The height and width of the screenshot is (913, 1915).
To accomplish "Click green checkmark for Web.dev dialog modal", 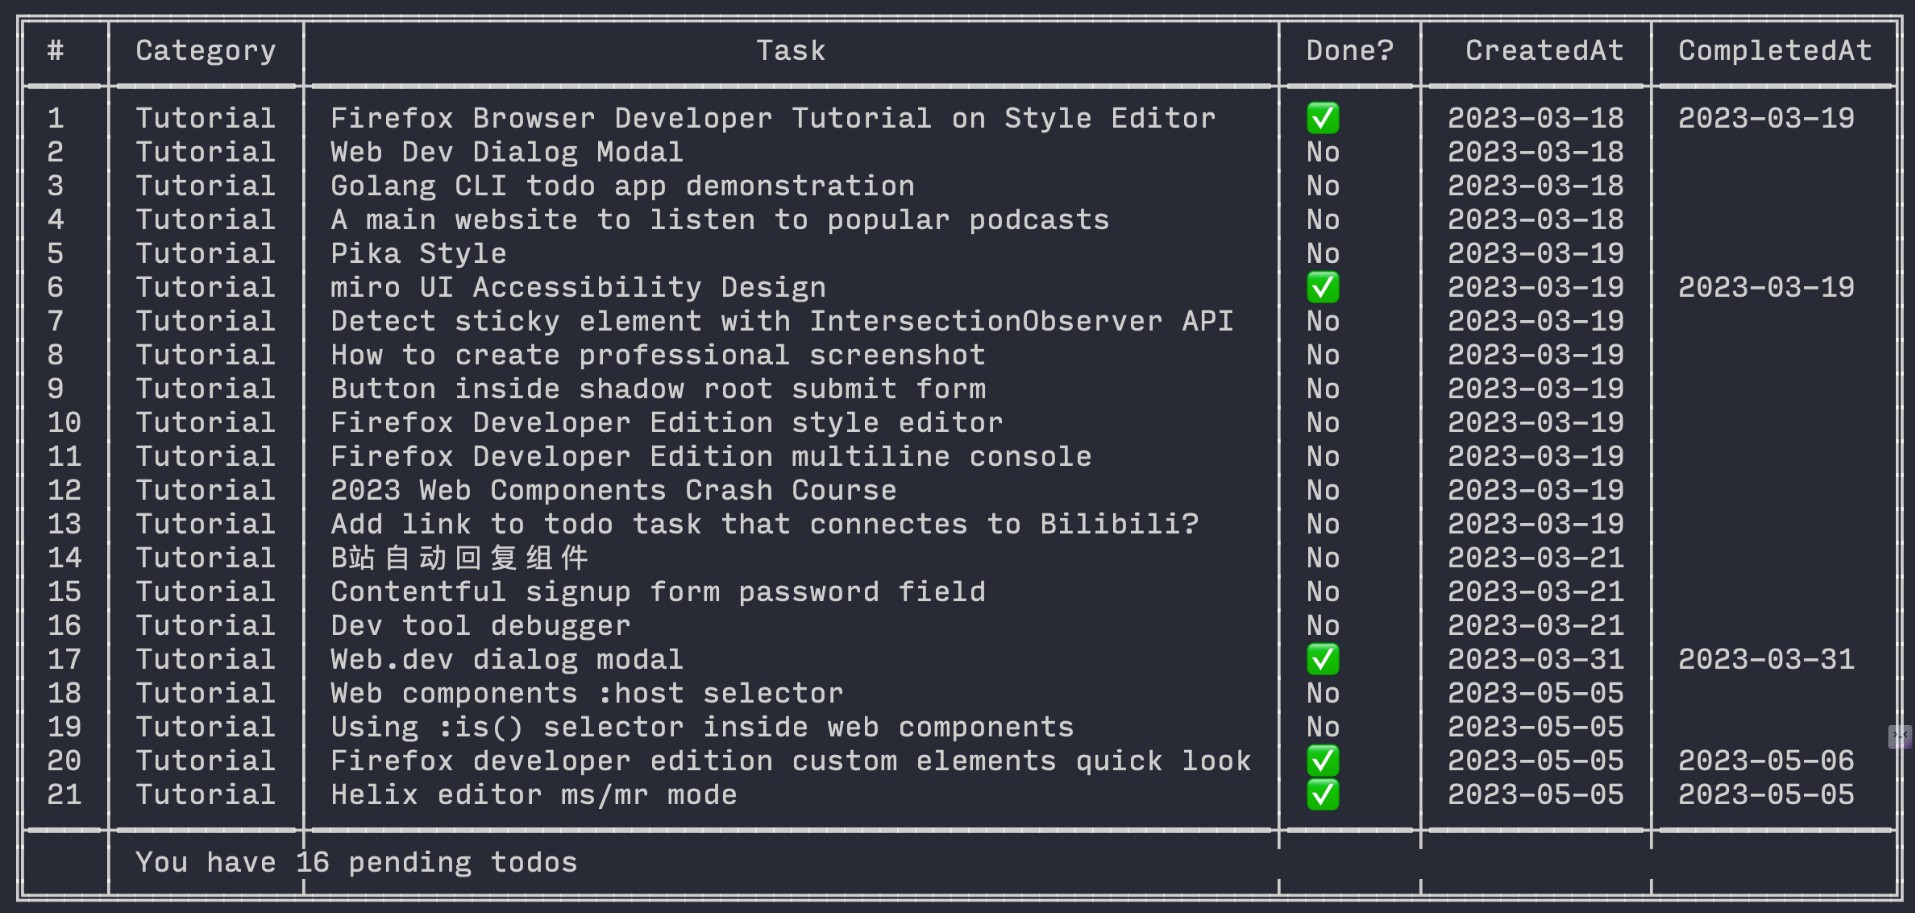I will click(x=1322, y=659).
